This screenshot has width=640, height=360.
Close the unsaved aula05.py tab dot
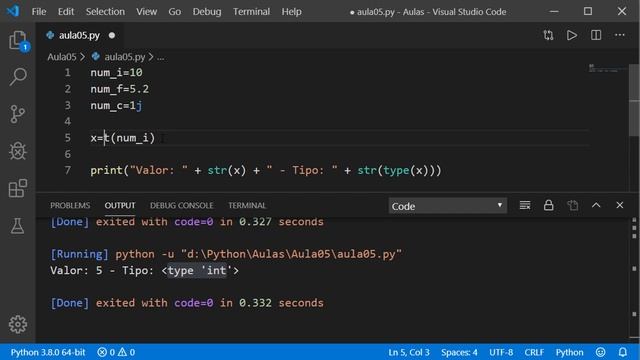(x=112, y=36)
